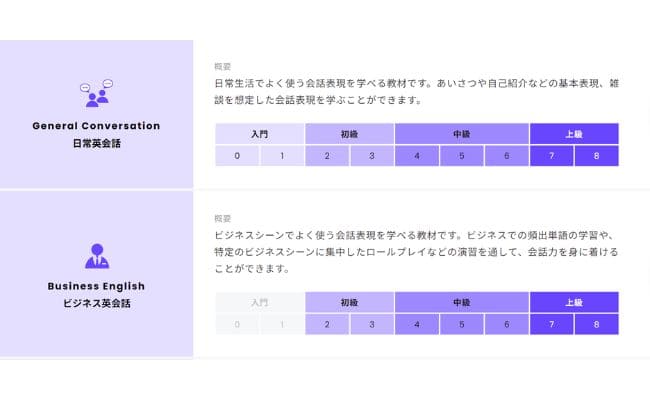Click disabled level 0 in Business English

point(237,324)
